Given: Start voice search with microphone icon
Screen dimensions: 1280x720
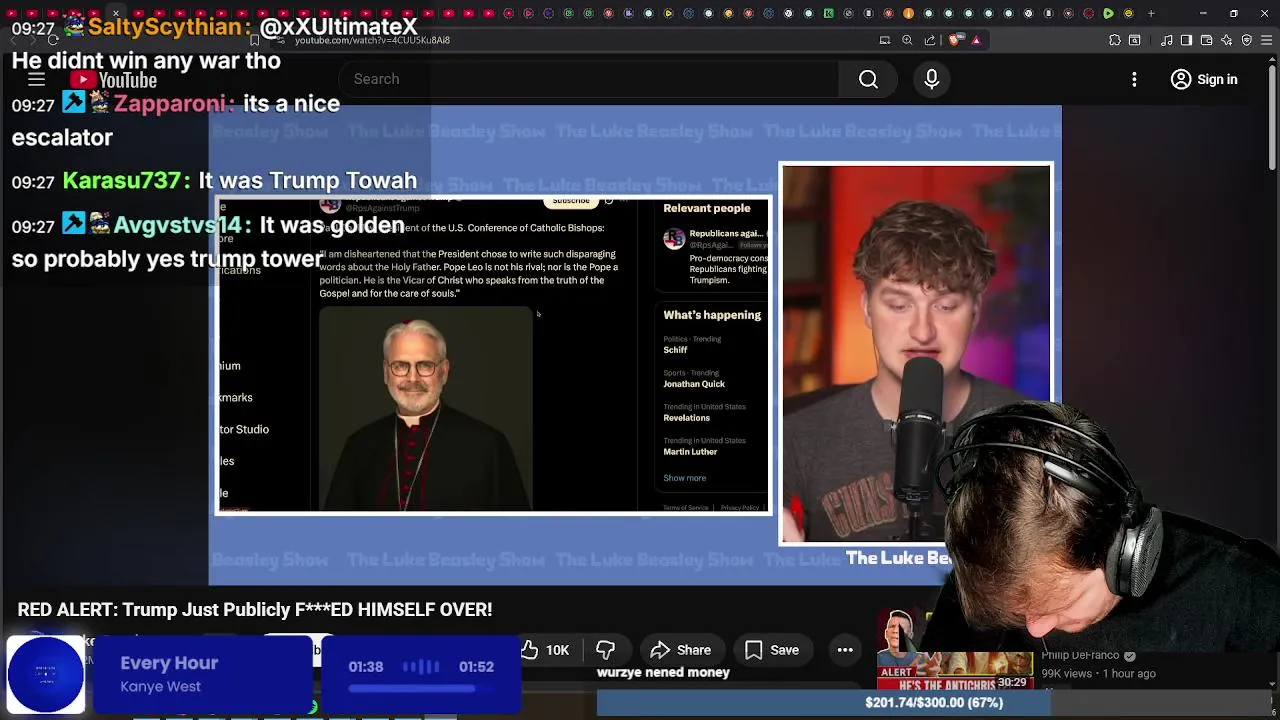Looking at the screenshot, I should pos(932,79).
